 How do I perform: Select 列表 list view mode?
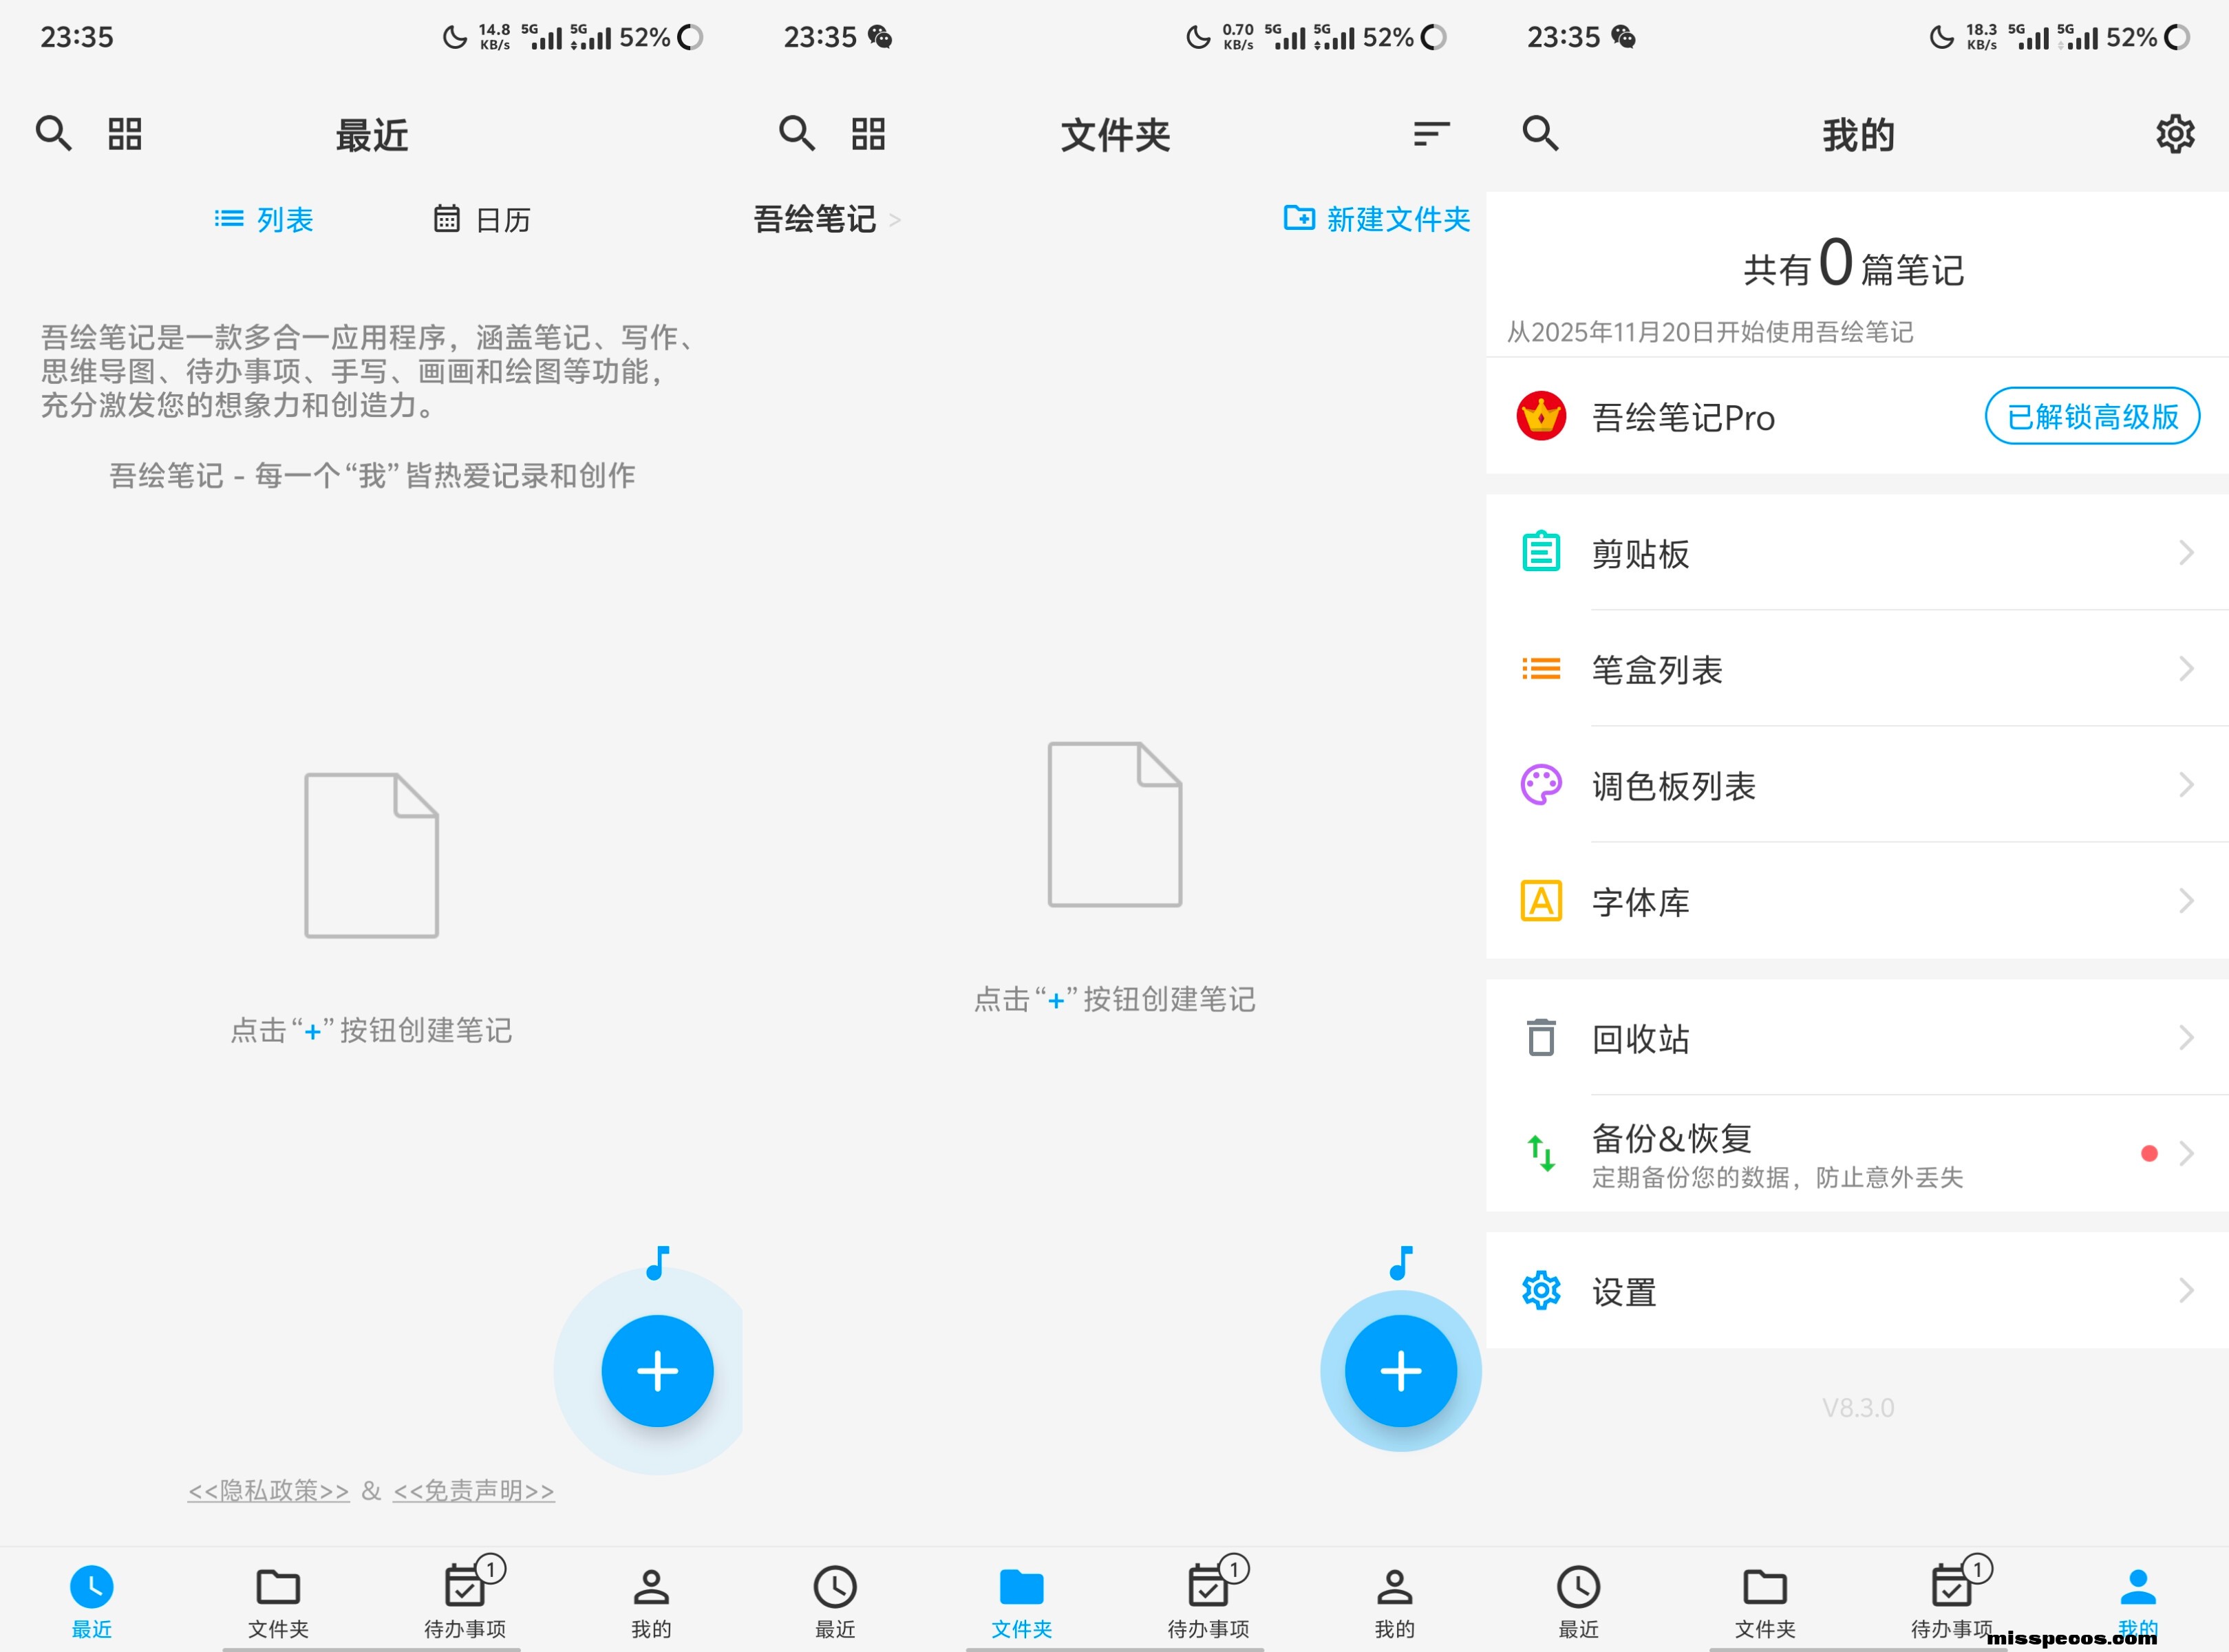pos(265,219)
